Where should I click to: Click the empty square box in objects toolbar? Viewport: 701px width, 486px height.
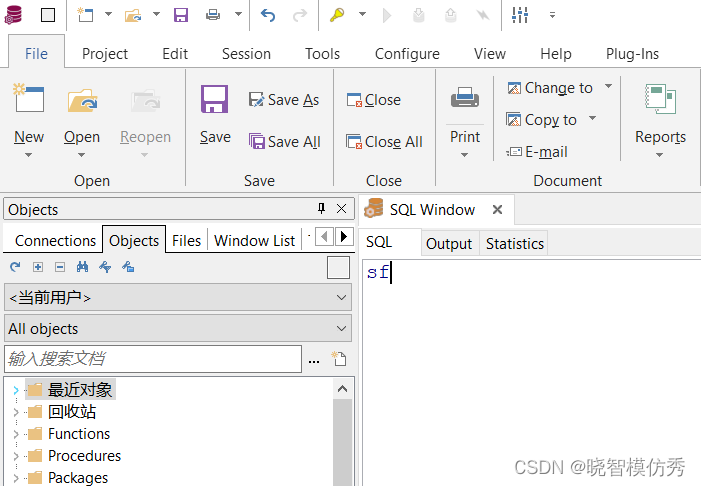point(338,267)
